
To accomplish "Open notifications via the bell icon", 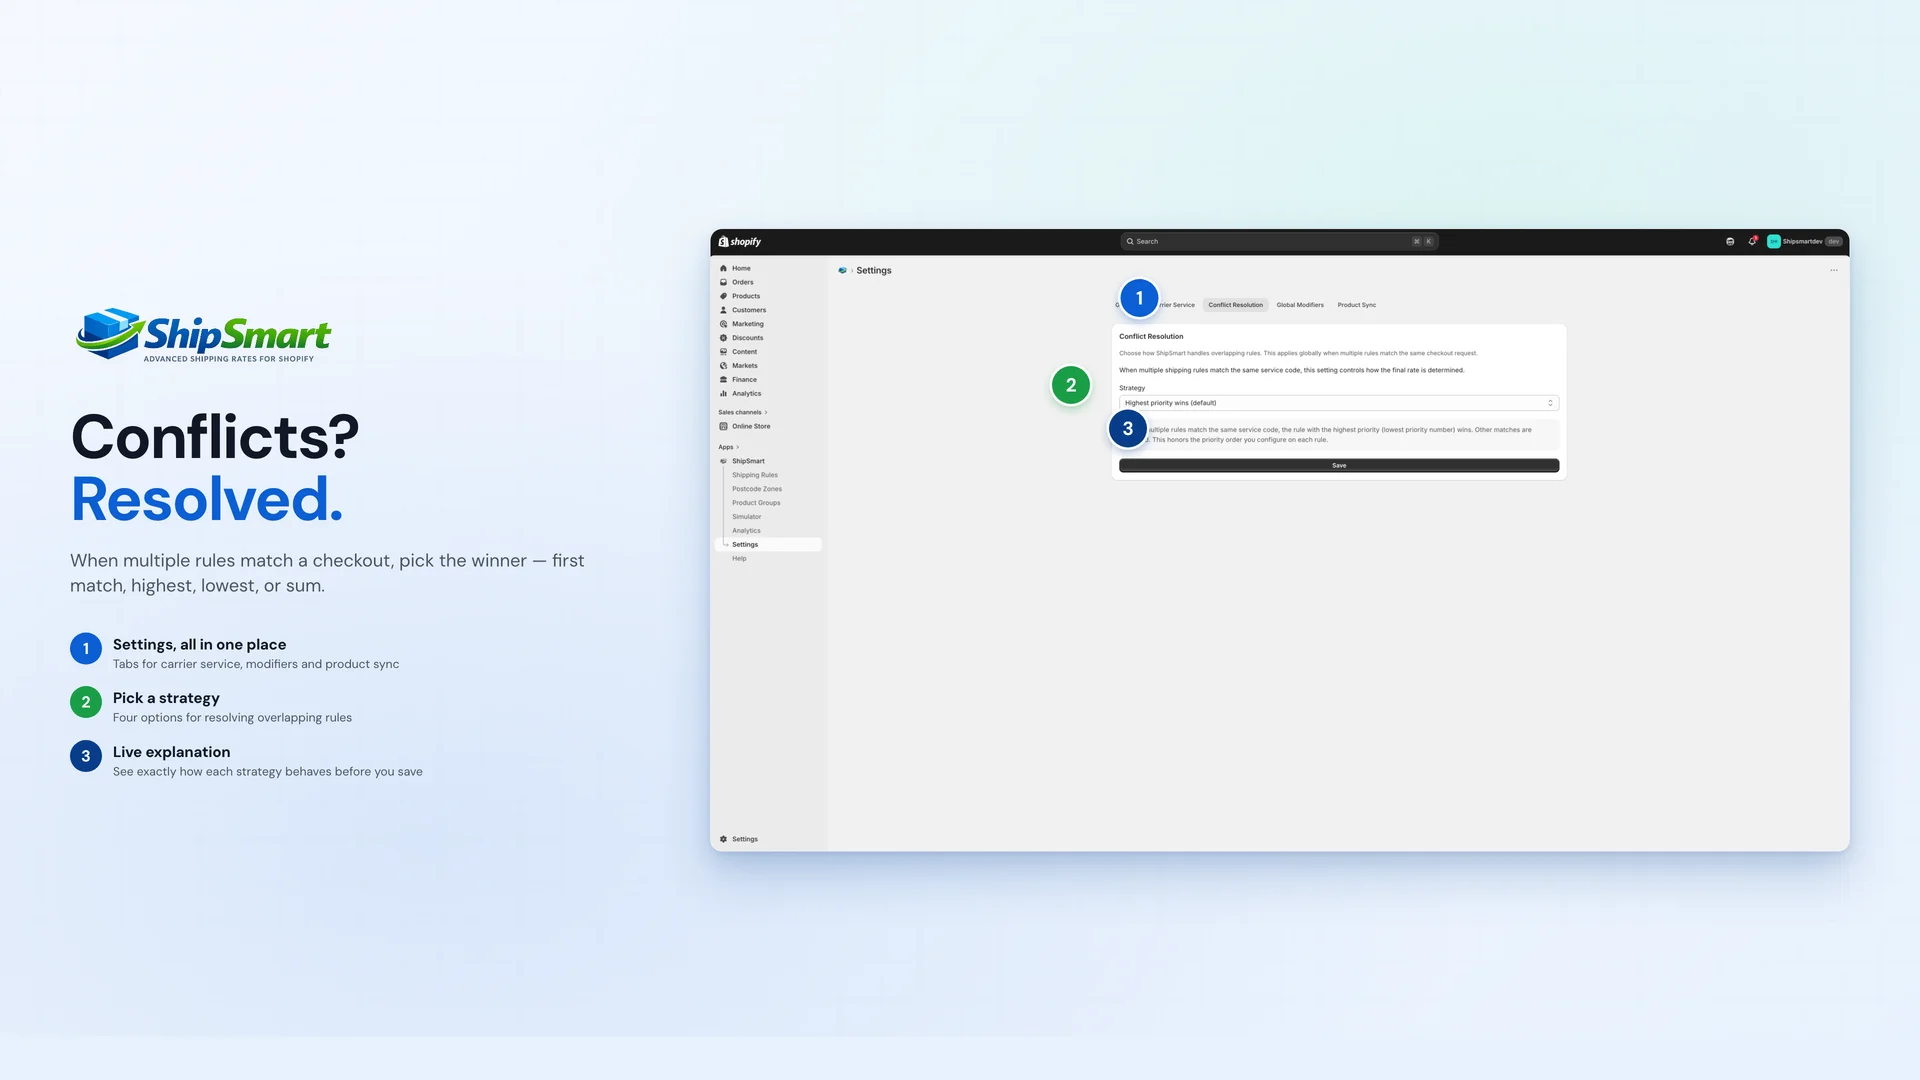I will [1752, 241].
